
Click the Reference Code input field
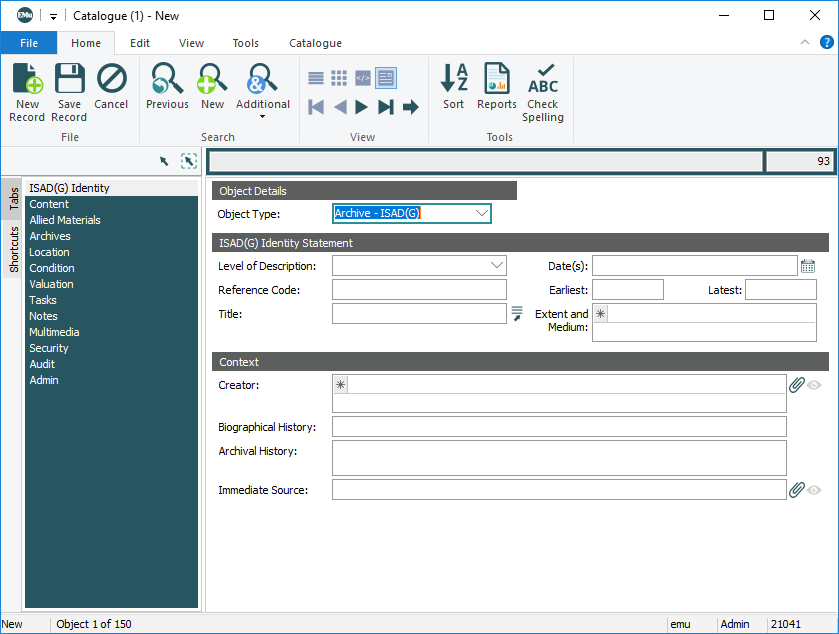tap(419, 290)
